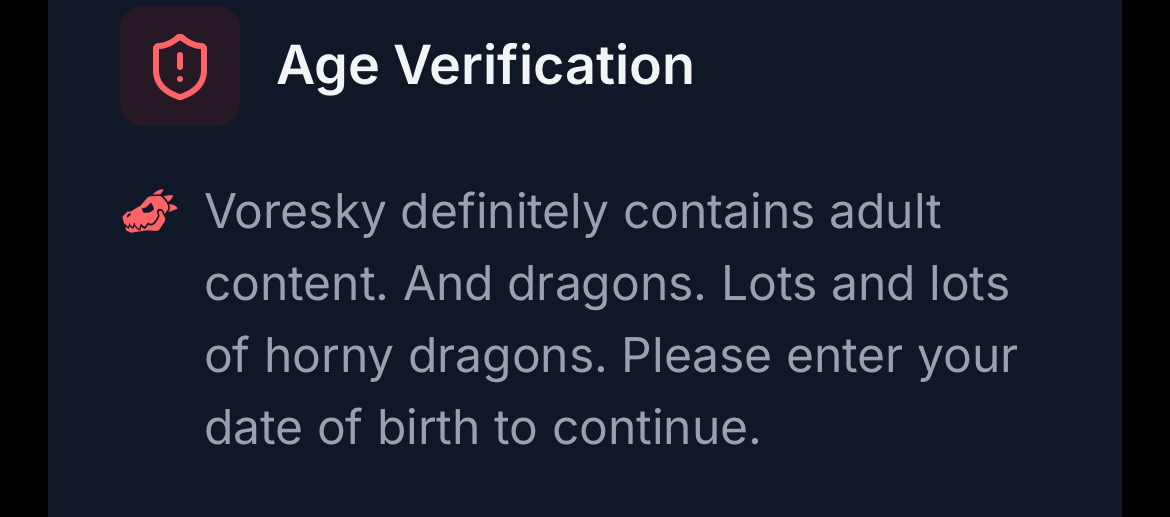Click the word "birth" in the last line

coord(428,428)
